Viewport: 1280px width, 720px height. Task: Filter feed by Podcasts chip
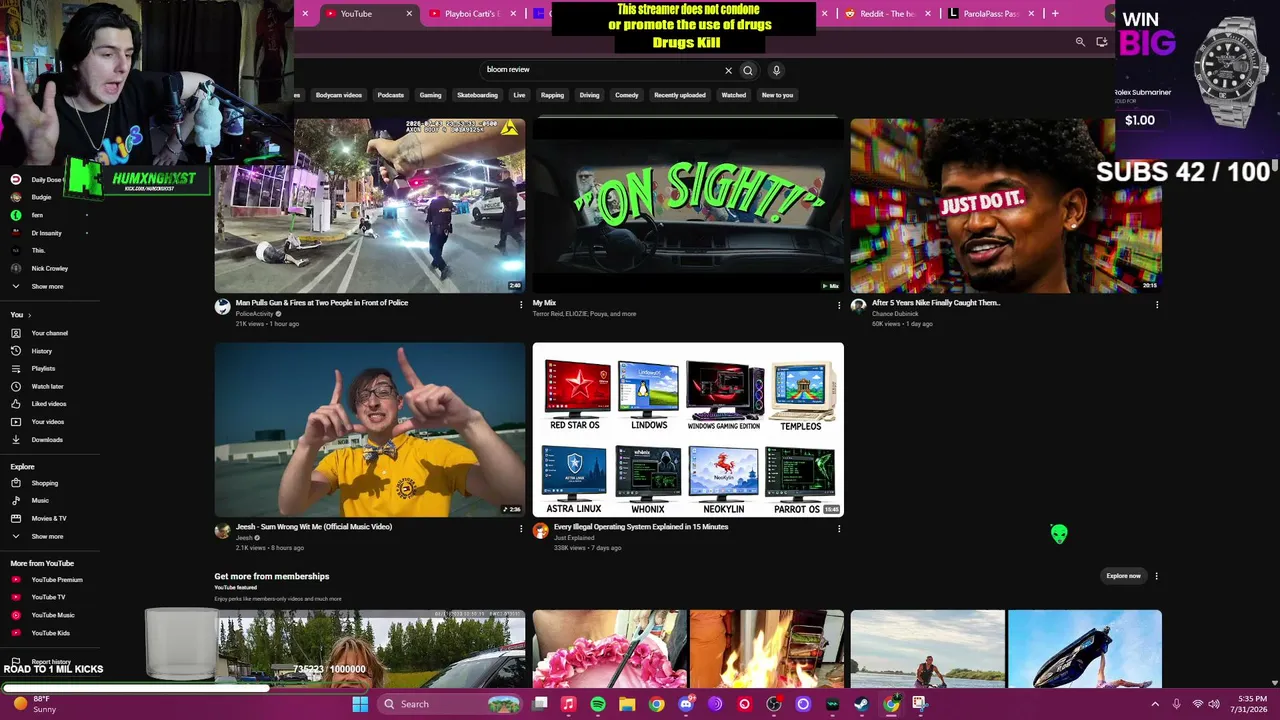pyautogui.click(x=391, y=95)
